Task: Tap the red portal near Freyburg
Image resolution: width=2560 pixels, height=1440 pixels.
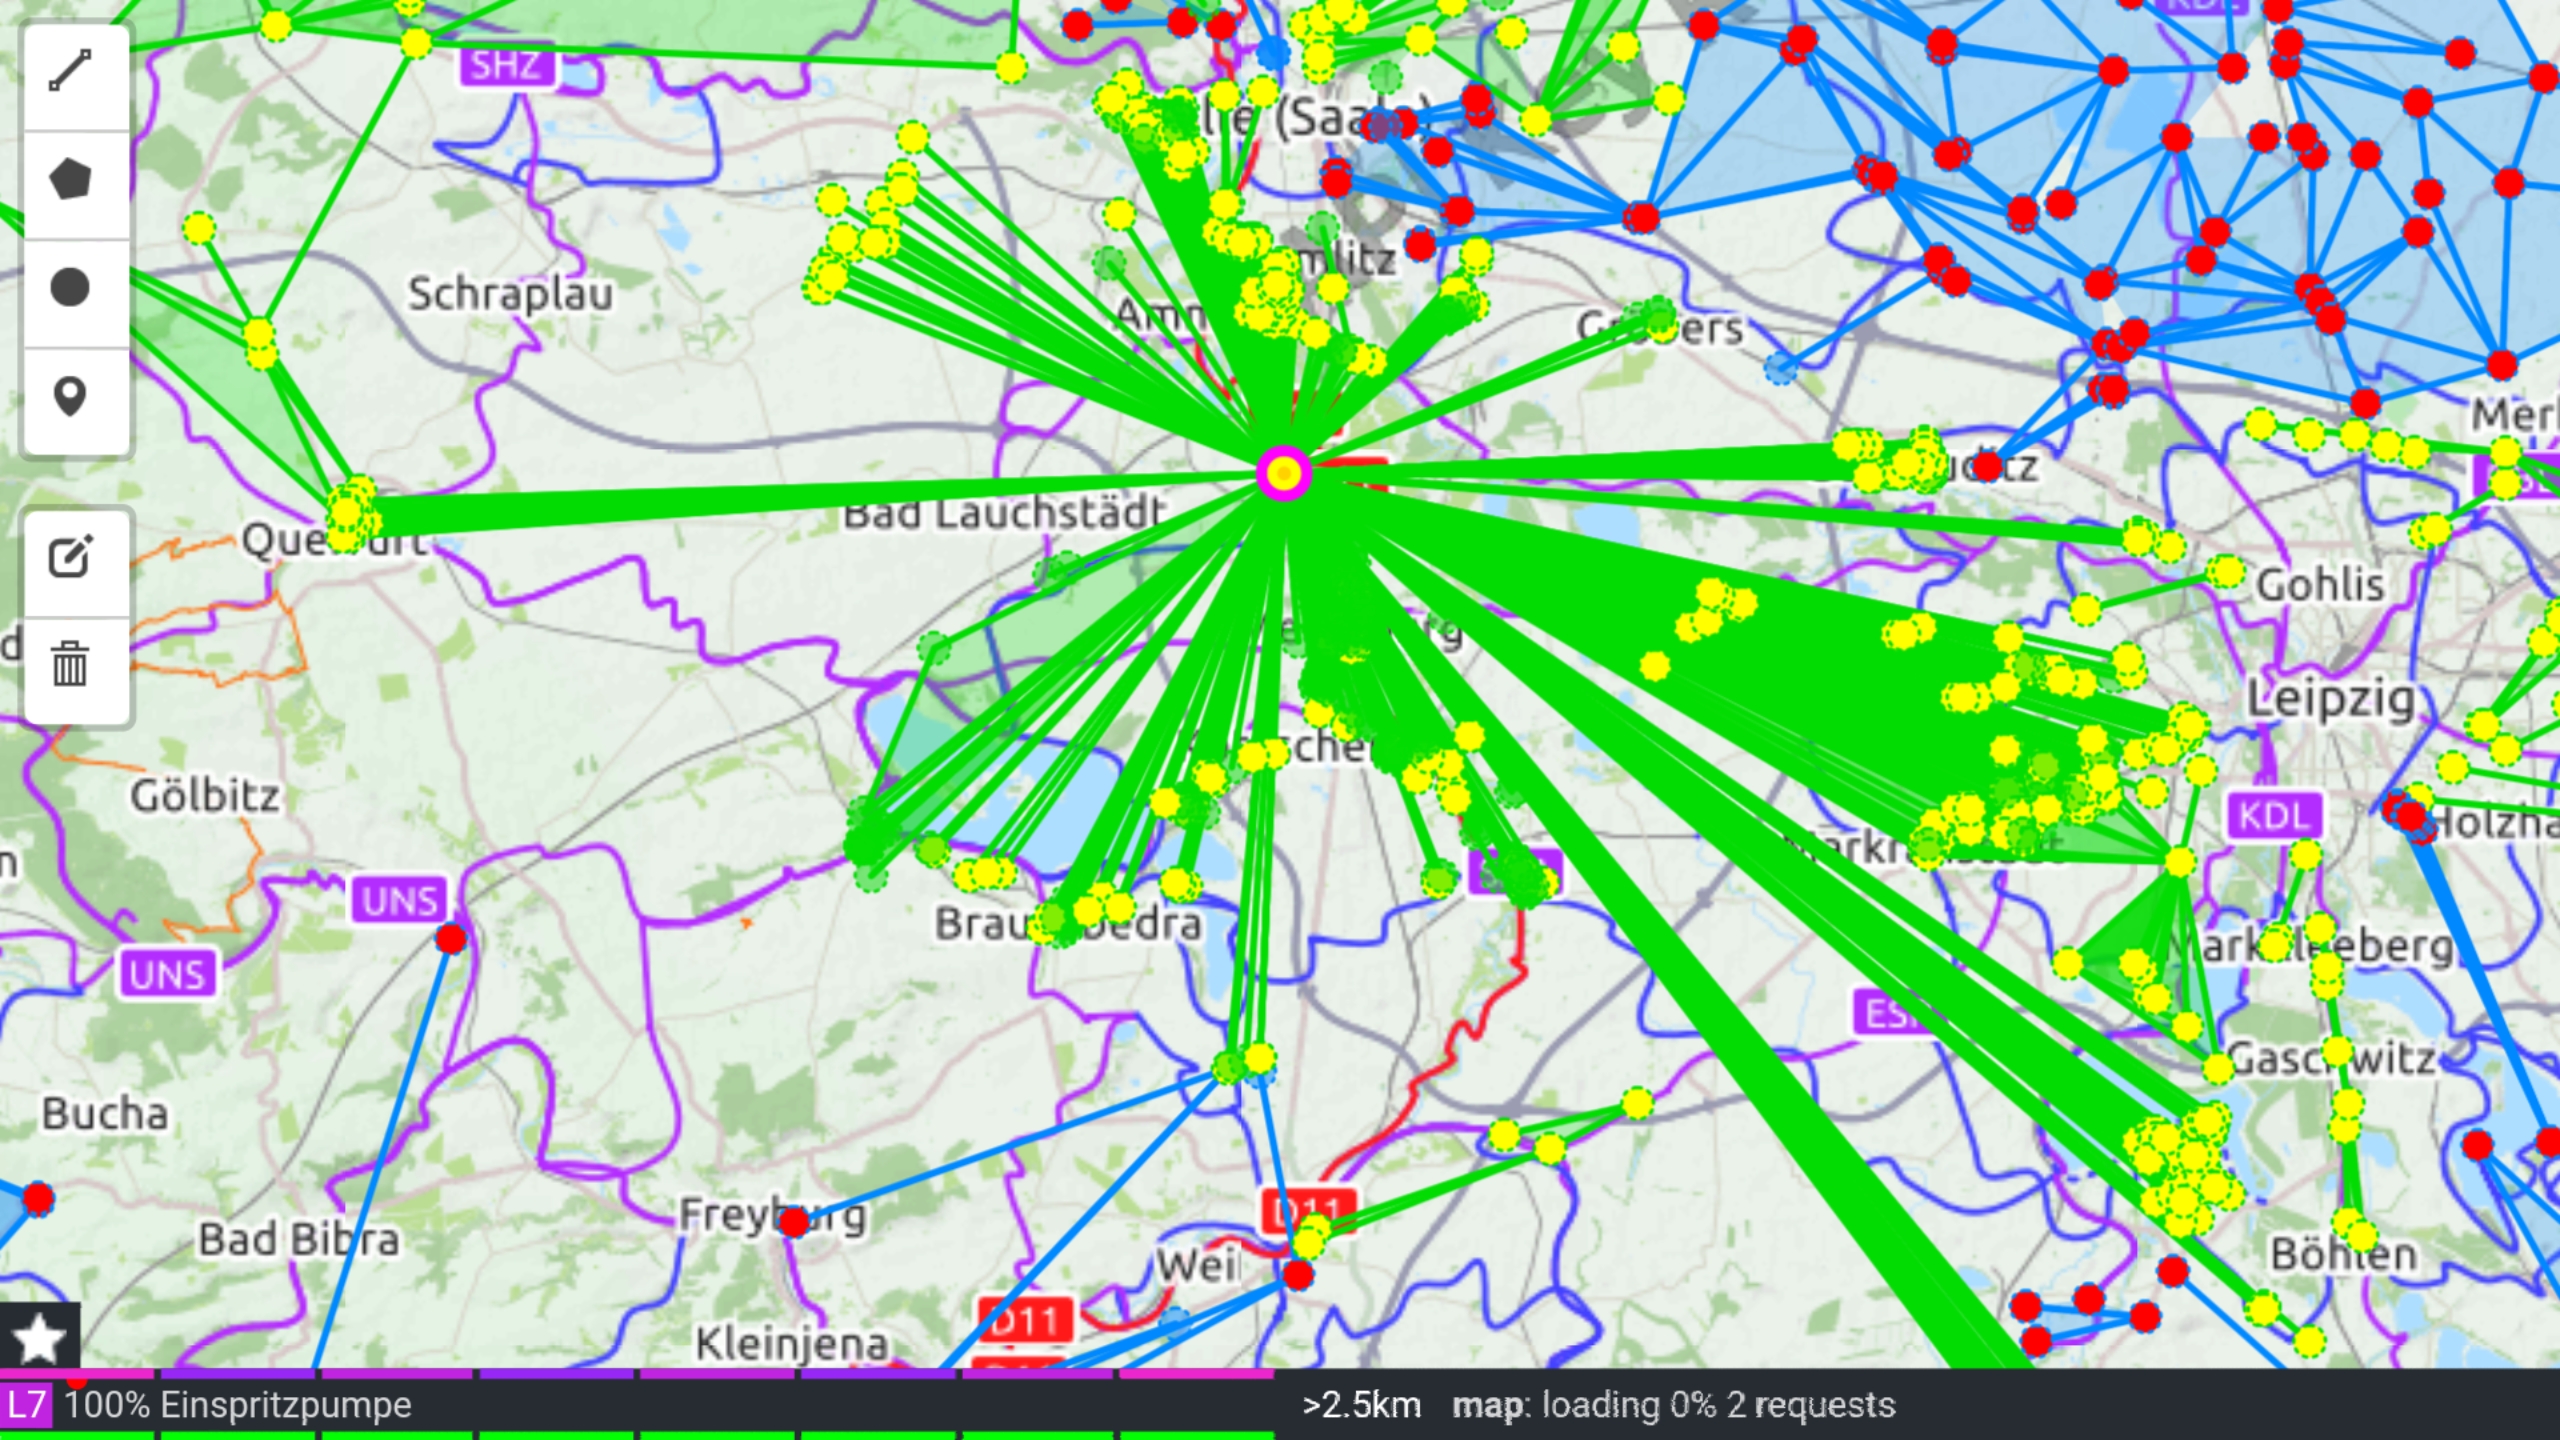Action: (794, 1222)
